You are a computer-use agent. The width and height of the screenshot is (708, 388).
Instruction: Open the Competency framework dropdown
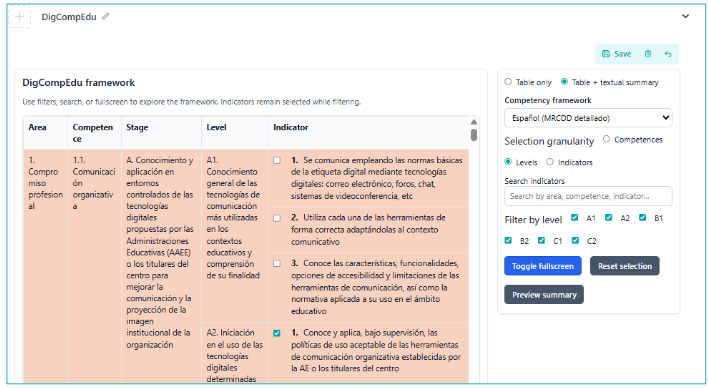click(588, 118)
